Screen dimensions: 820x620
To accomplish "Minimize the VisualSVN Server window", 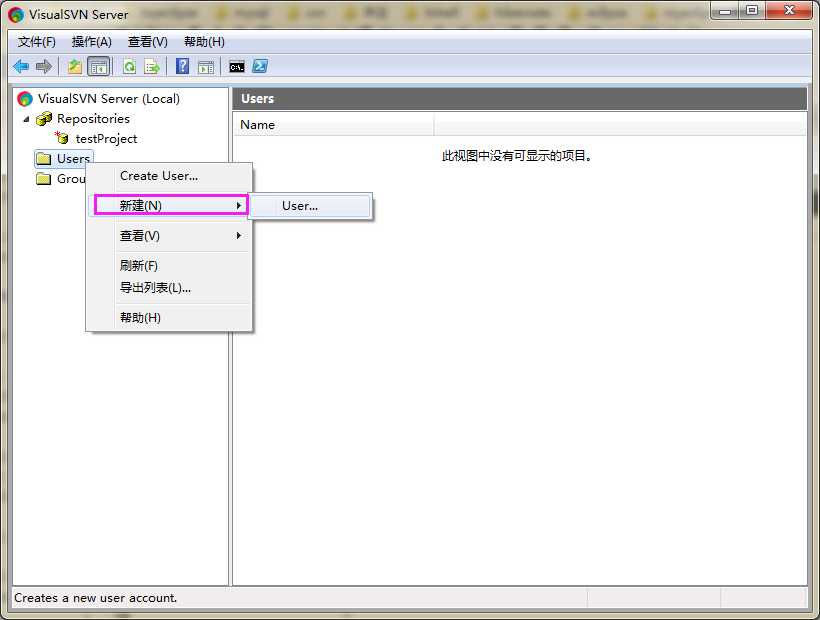I will point(725,10).
